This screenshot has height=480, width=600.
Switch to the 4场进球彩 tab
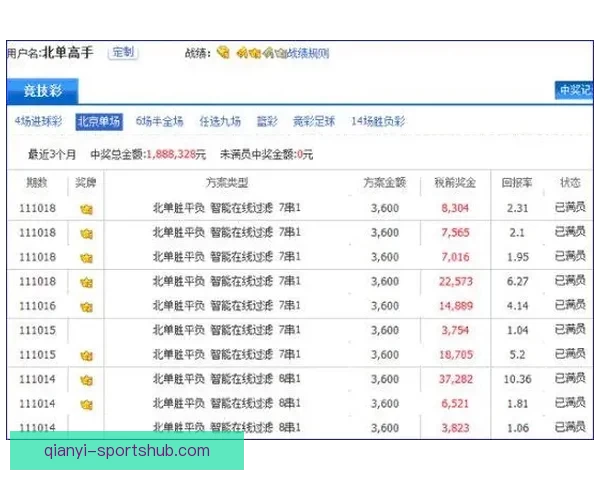(x=38, y=121)
